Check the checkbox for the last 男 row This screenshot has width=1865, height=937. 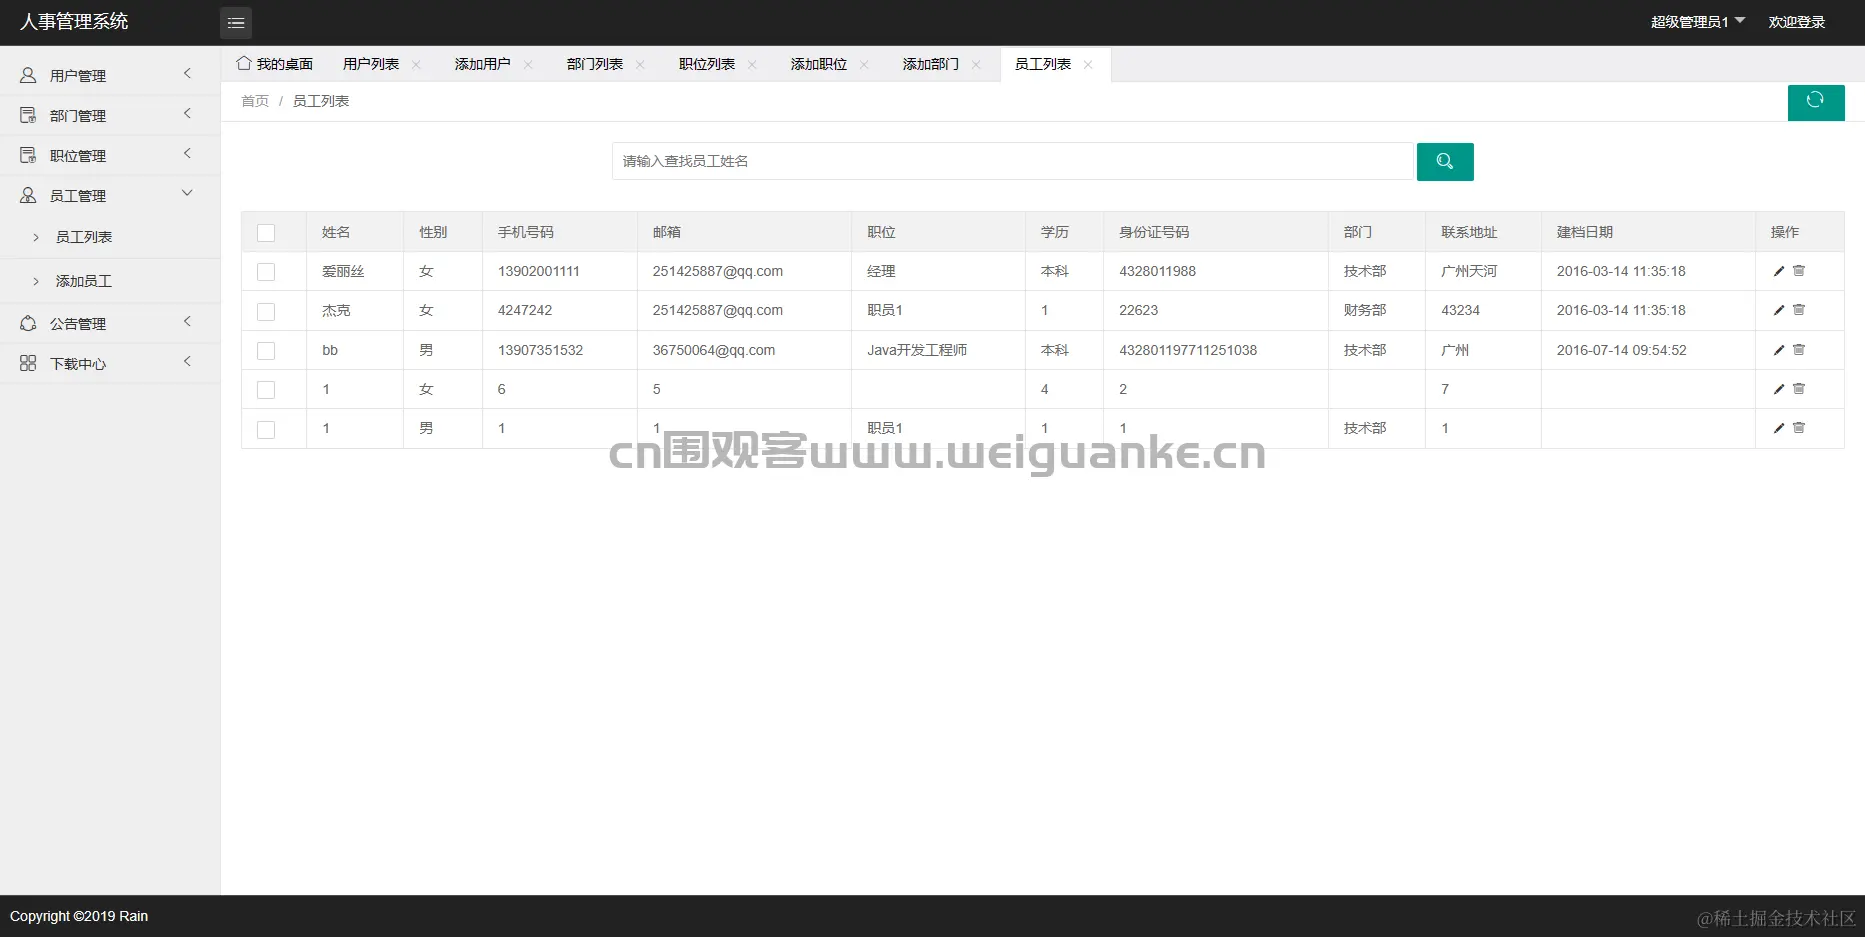coord(266,430)
